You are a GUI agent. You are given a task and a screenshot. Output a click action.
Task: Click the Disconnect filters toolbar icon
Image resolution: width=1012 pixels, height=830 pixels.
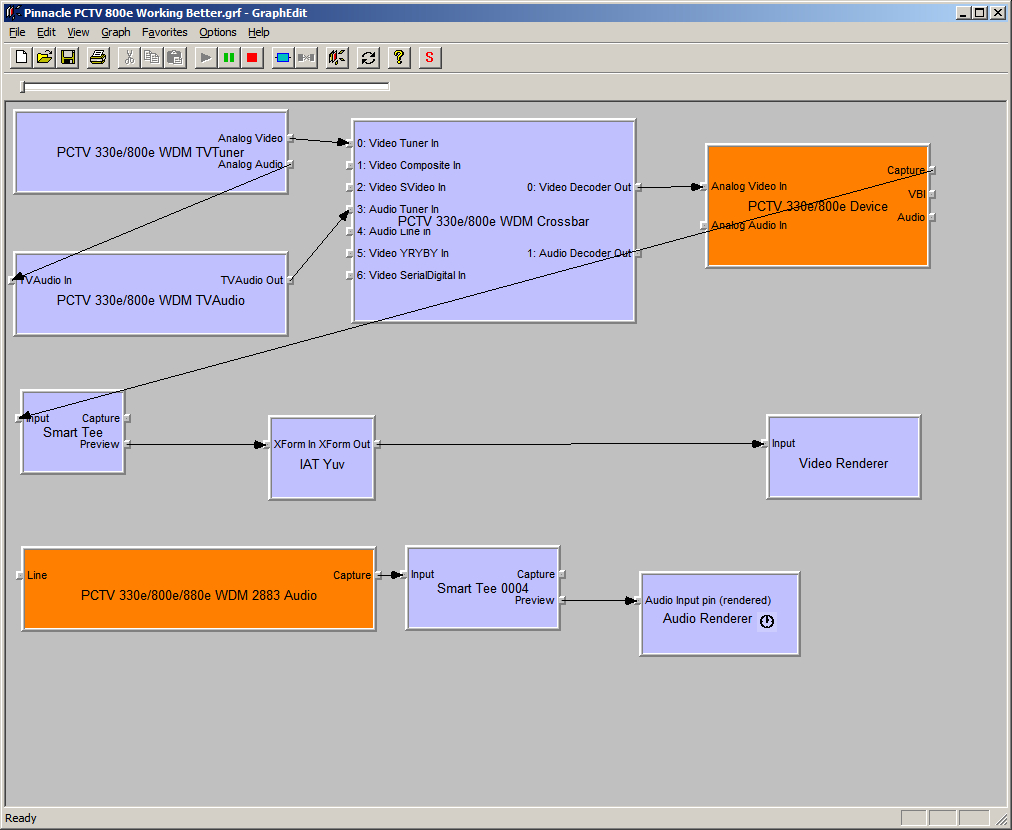(x=306, y=57)
